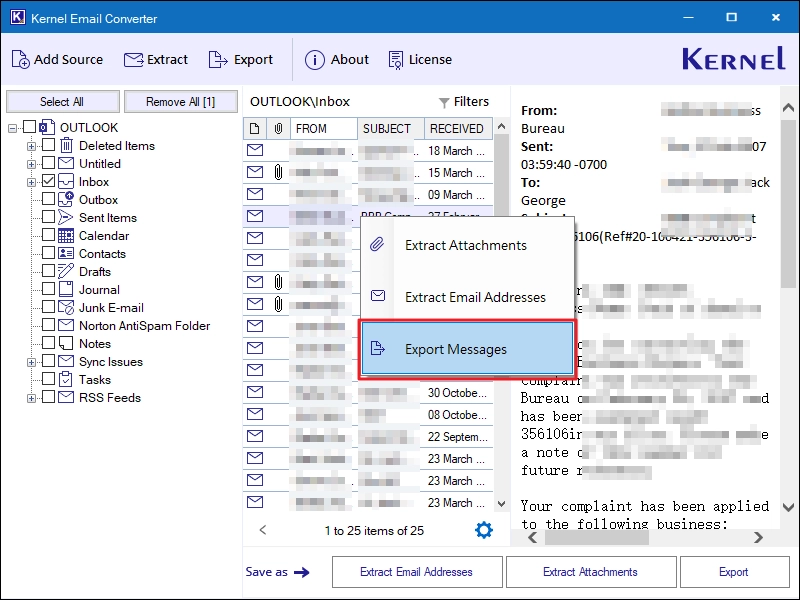Screen dimensions: 800x600
Task: Check the RSS Feeds checkbox
Action: (x=48, y=396)
